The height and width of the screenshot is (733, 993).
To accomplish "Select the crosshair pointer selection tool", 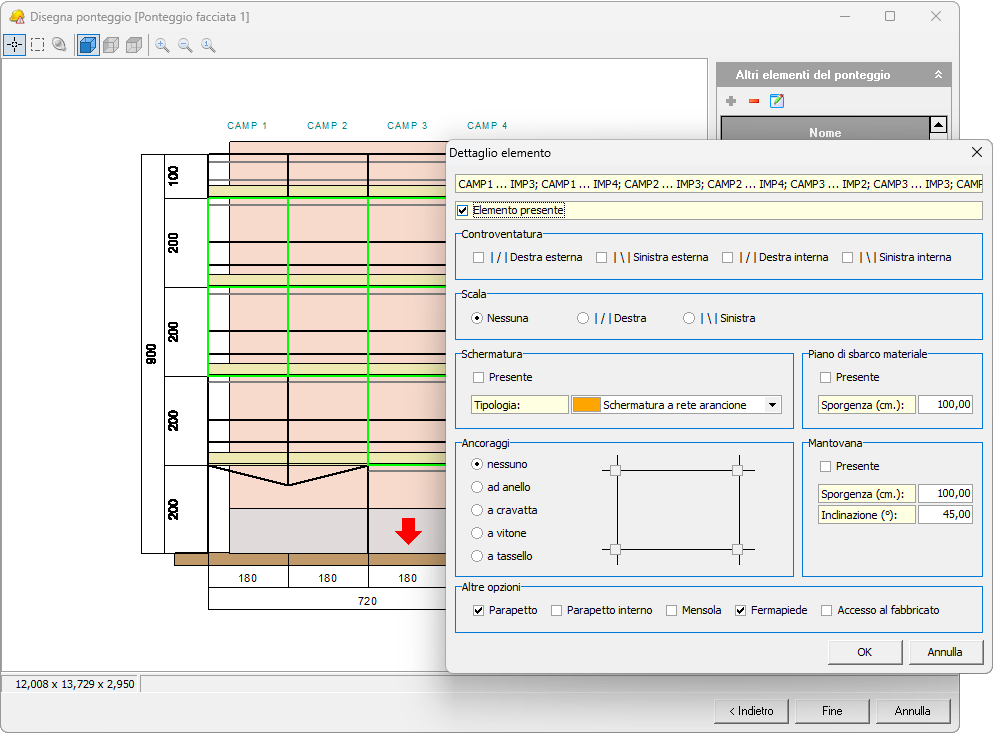I will [14, 45].
